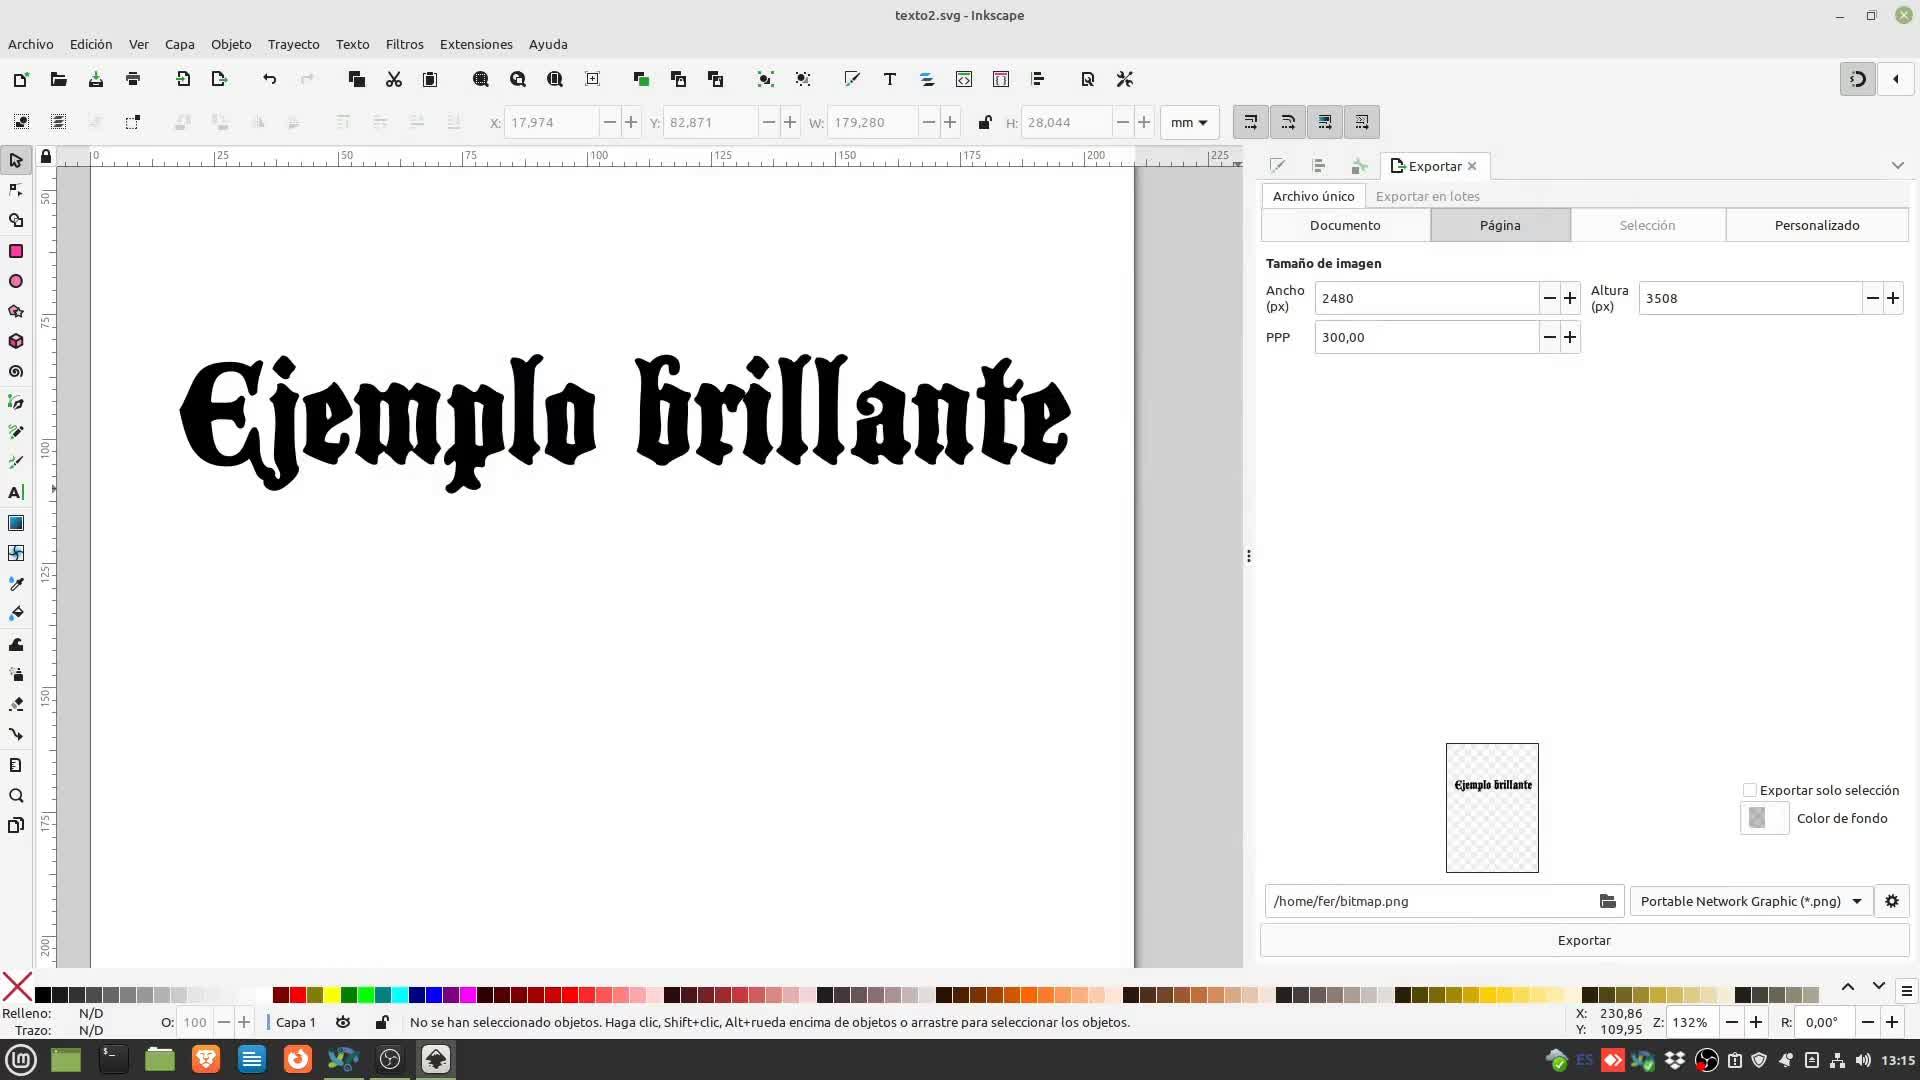Select the Gradient tool

pyautogui.click(x=16, y=523)
